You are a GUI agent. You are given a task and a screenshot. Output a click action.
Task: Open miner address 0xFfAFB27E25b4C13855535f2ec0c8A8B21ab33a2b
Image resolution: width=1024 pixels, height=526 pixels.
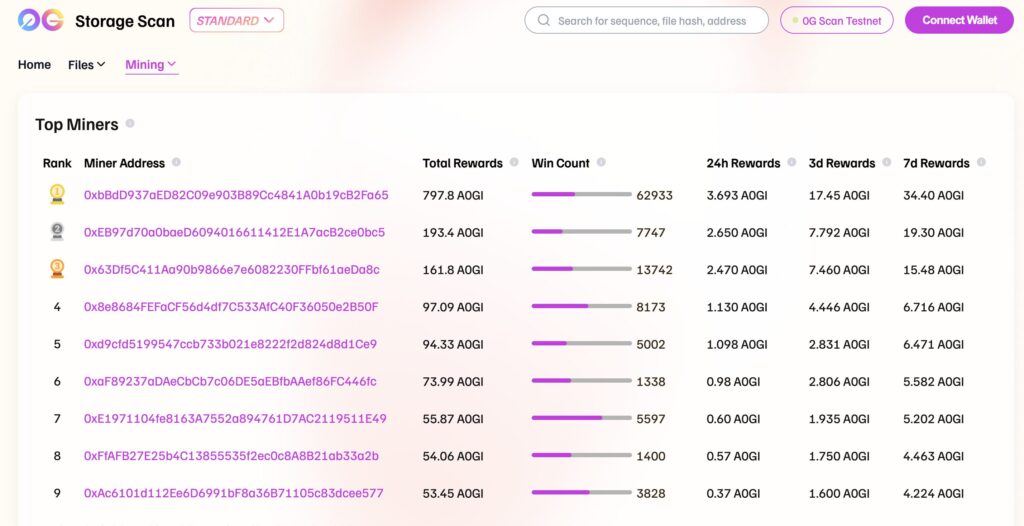tap(231, 456)
